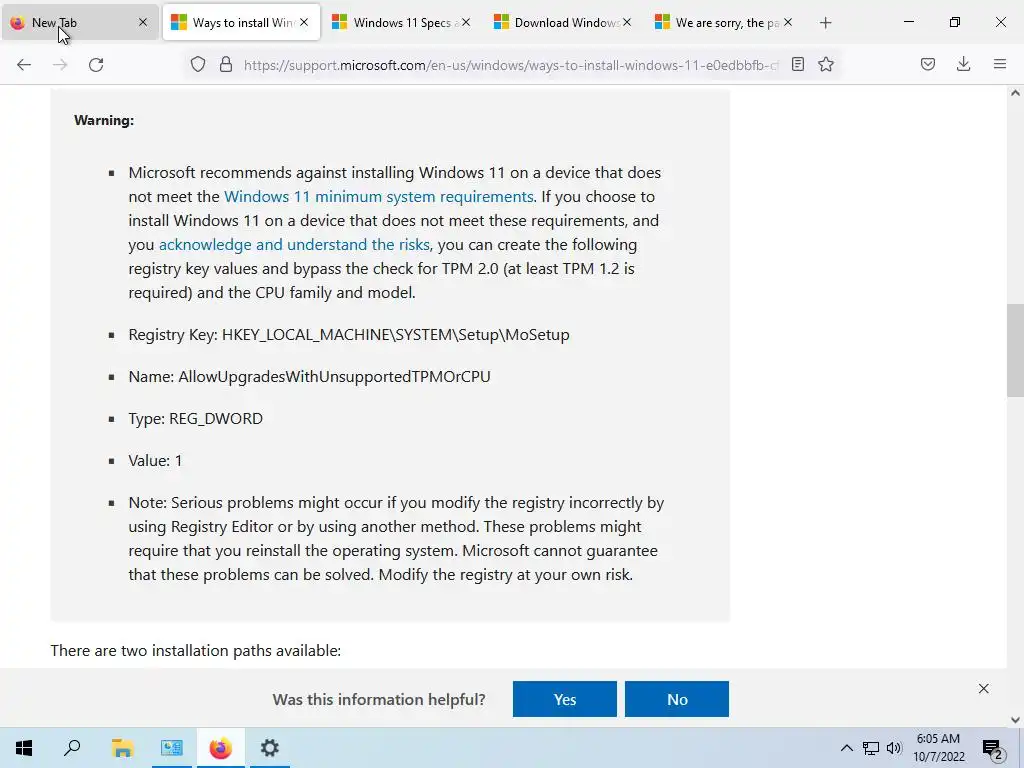This screenshot has width=1024, height=768.
Task: Open the notification center
Action: (993, 749)
